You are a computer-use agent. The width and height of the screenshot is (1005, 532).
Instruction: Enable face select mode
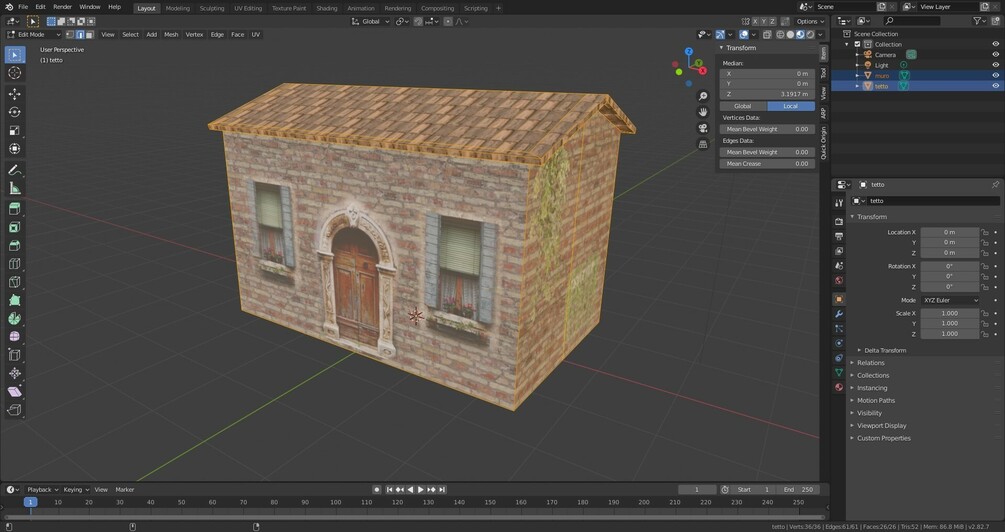pyautogui.click(x=90, y=35)
